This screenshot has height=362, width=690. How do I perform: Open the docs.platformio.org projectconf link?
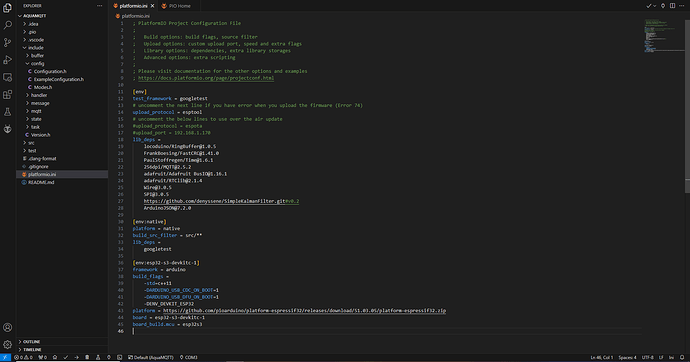pyautogui.click(x=206, y=78)
